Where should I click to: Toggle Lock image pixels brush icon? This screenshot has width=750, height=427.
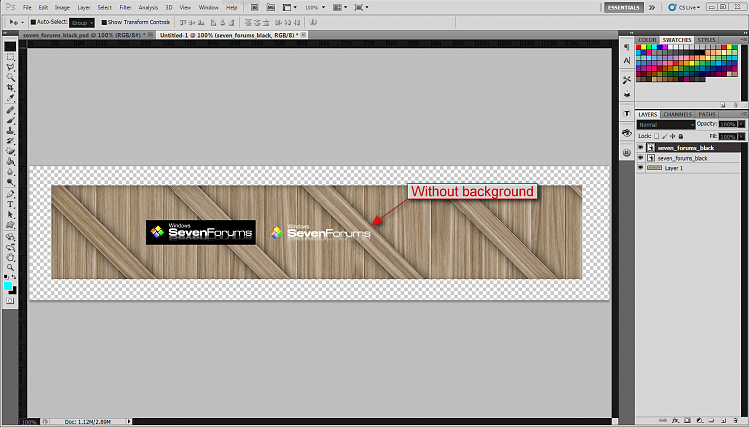click(665, 136)
